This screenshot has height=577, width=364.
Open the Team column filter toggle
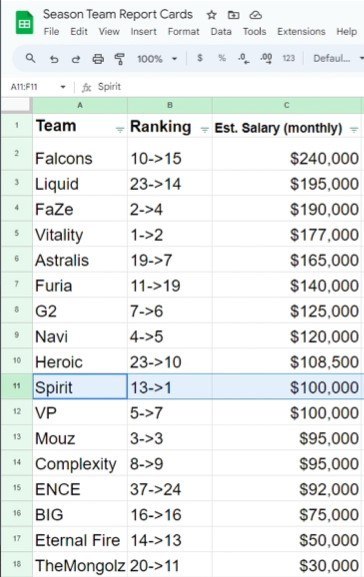pyautogui.click(x=120, y=129)
